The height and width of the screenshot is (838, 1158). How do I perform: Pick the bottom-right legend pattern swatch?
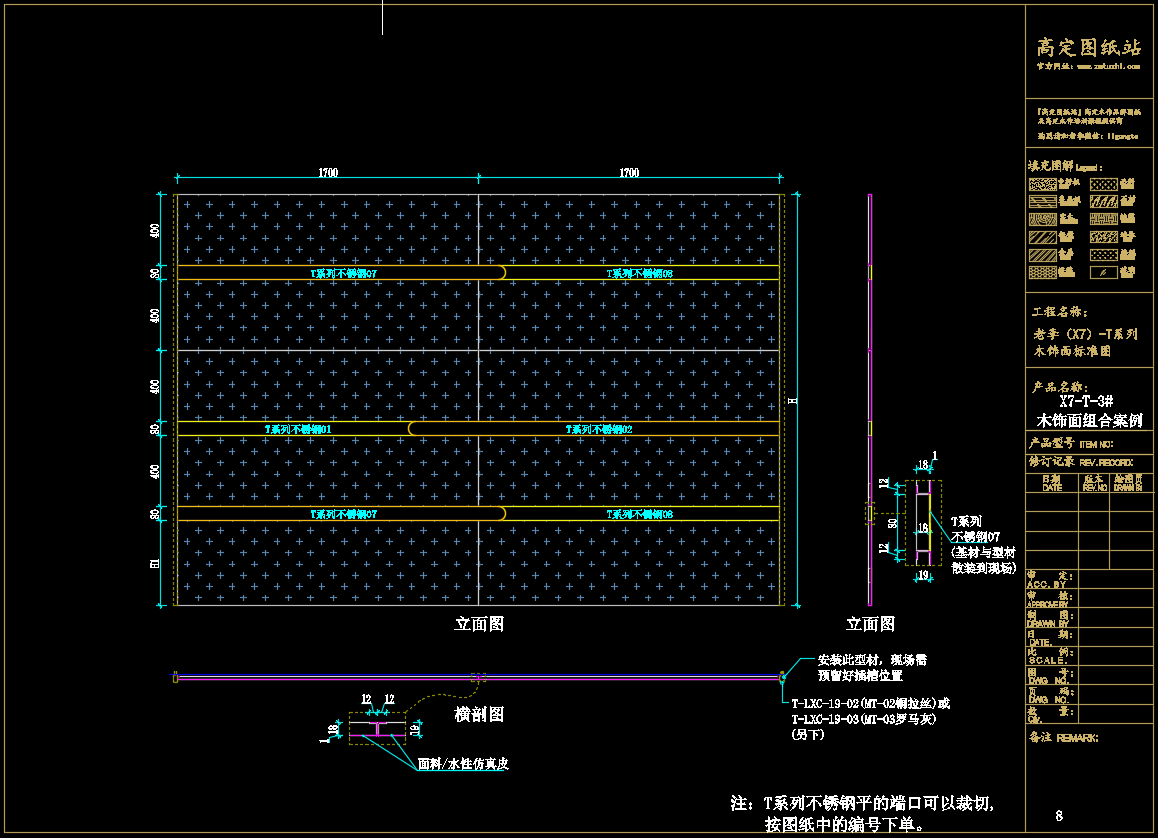pyautogui.click(x=1103, y=272)
